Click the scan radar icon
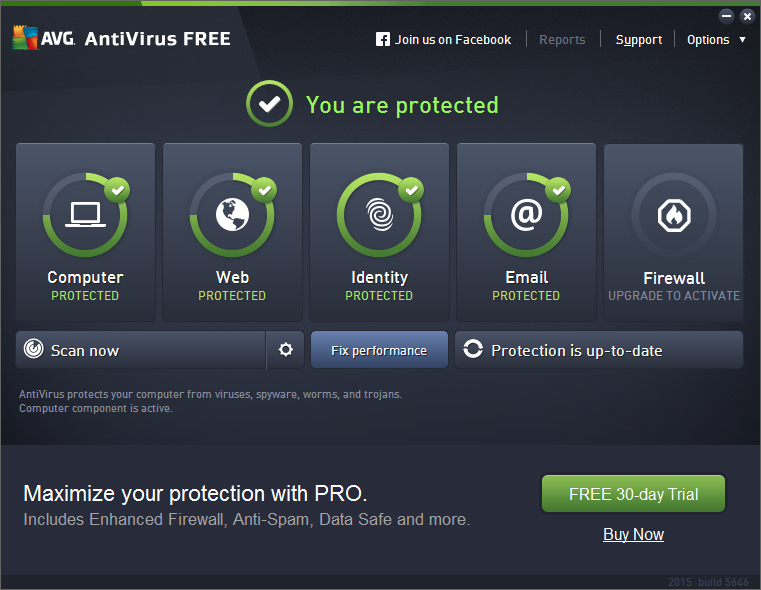761x590 pixels. (x=34, y=350)
